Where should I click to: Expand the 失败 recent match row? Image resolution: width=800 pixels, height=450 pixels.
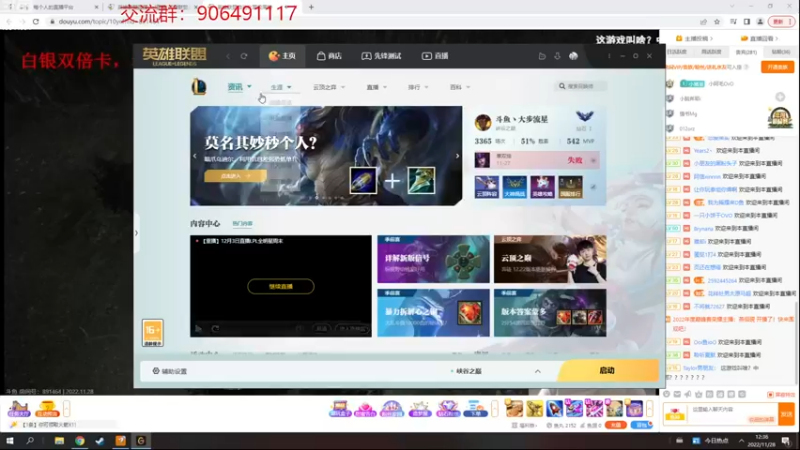(593, 160)
